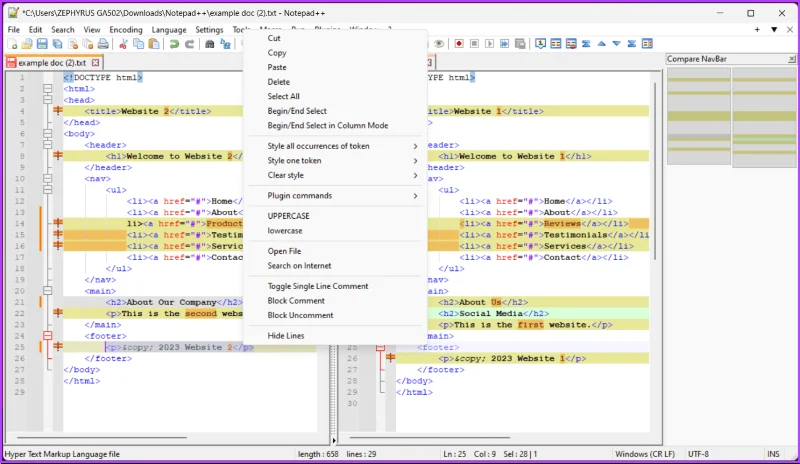
Task: Select UPPERCASE in the context menu
Action: tap(335, 216)
